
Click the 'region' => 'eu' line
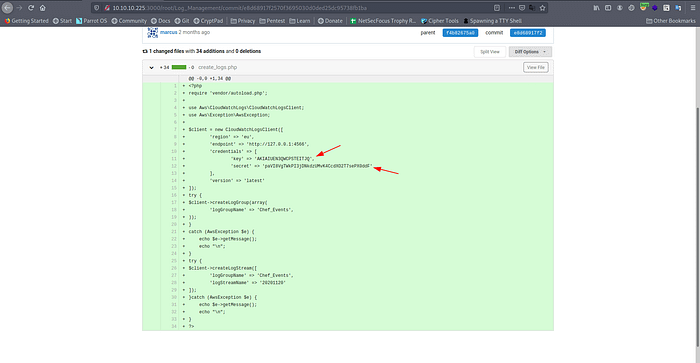pos(348,137)
